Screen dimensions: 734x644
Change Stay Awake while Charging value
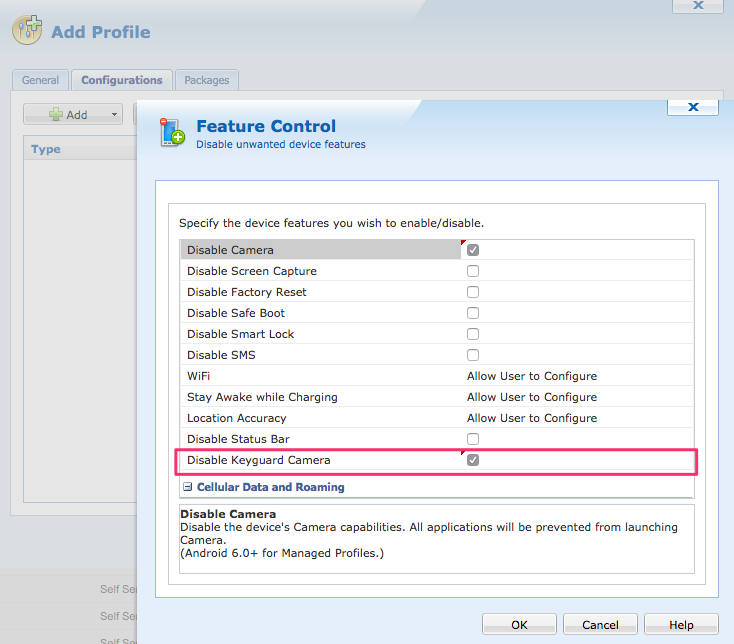pyautogui.click(x=532, y=397)
